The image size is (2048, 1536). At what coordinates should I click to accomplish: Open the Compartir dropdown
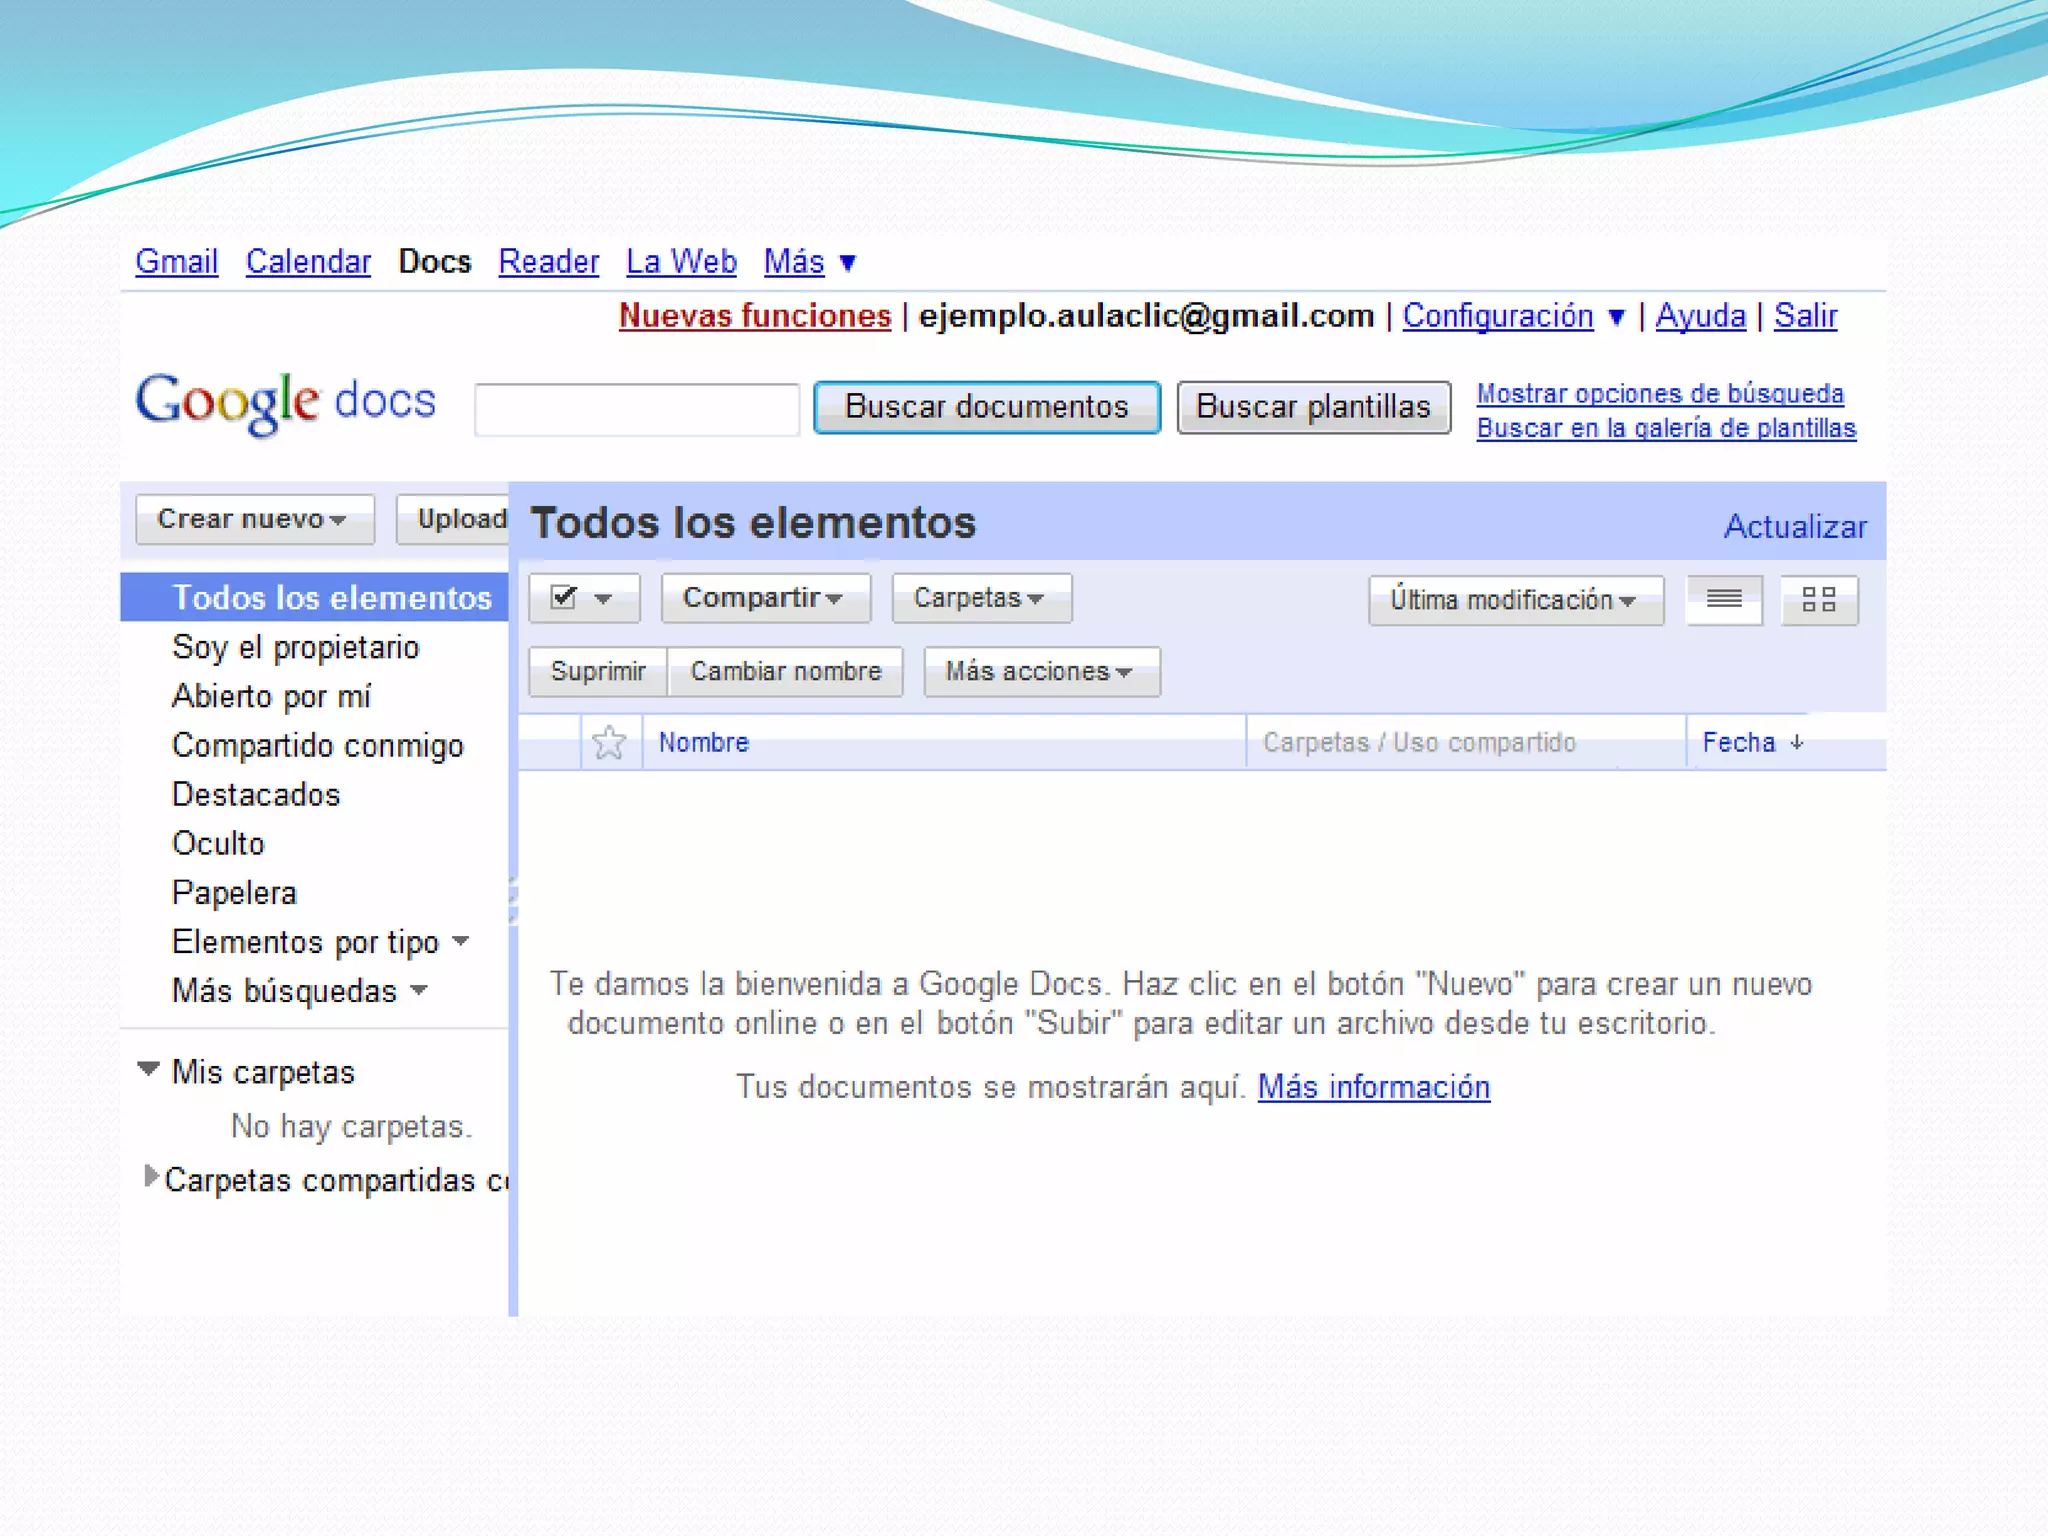pos(764,598)
